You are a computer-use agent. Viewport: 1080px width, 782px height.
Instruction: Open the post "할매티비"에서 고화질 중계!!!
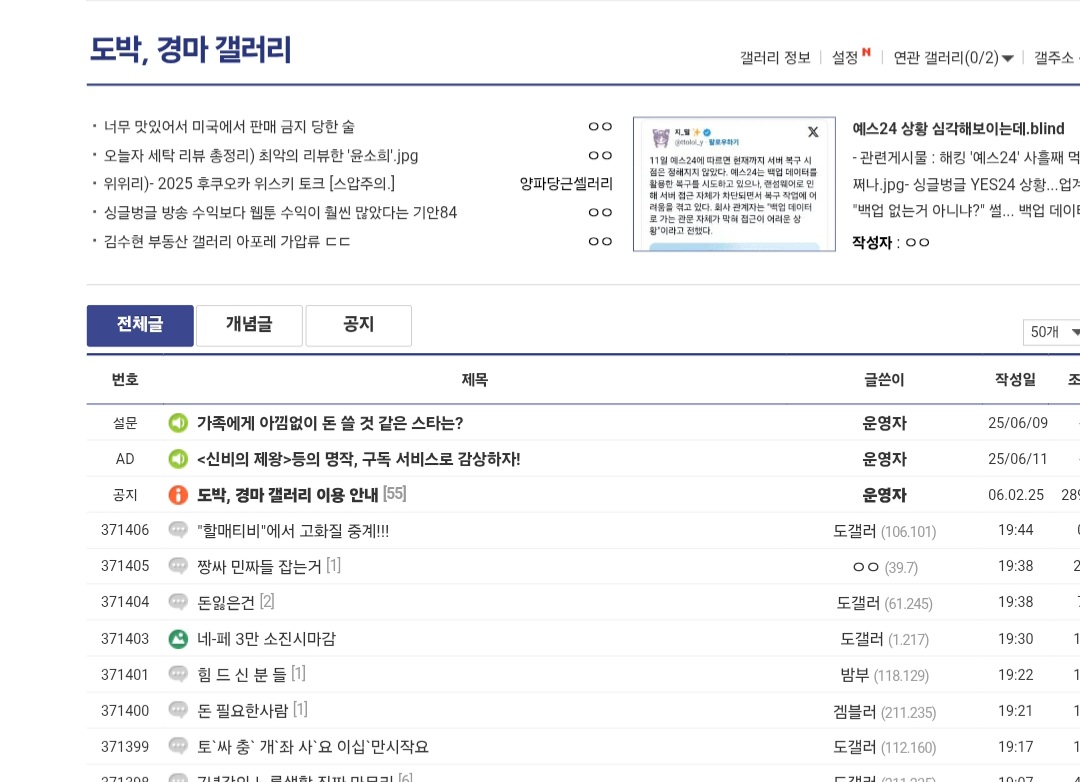[293, 531]
